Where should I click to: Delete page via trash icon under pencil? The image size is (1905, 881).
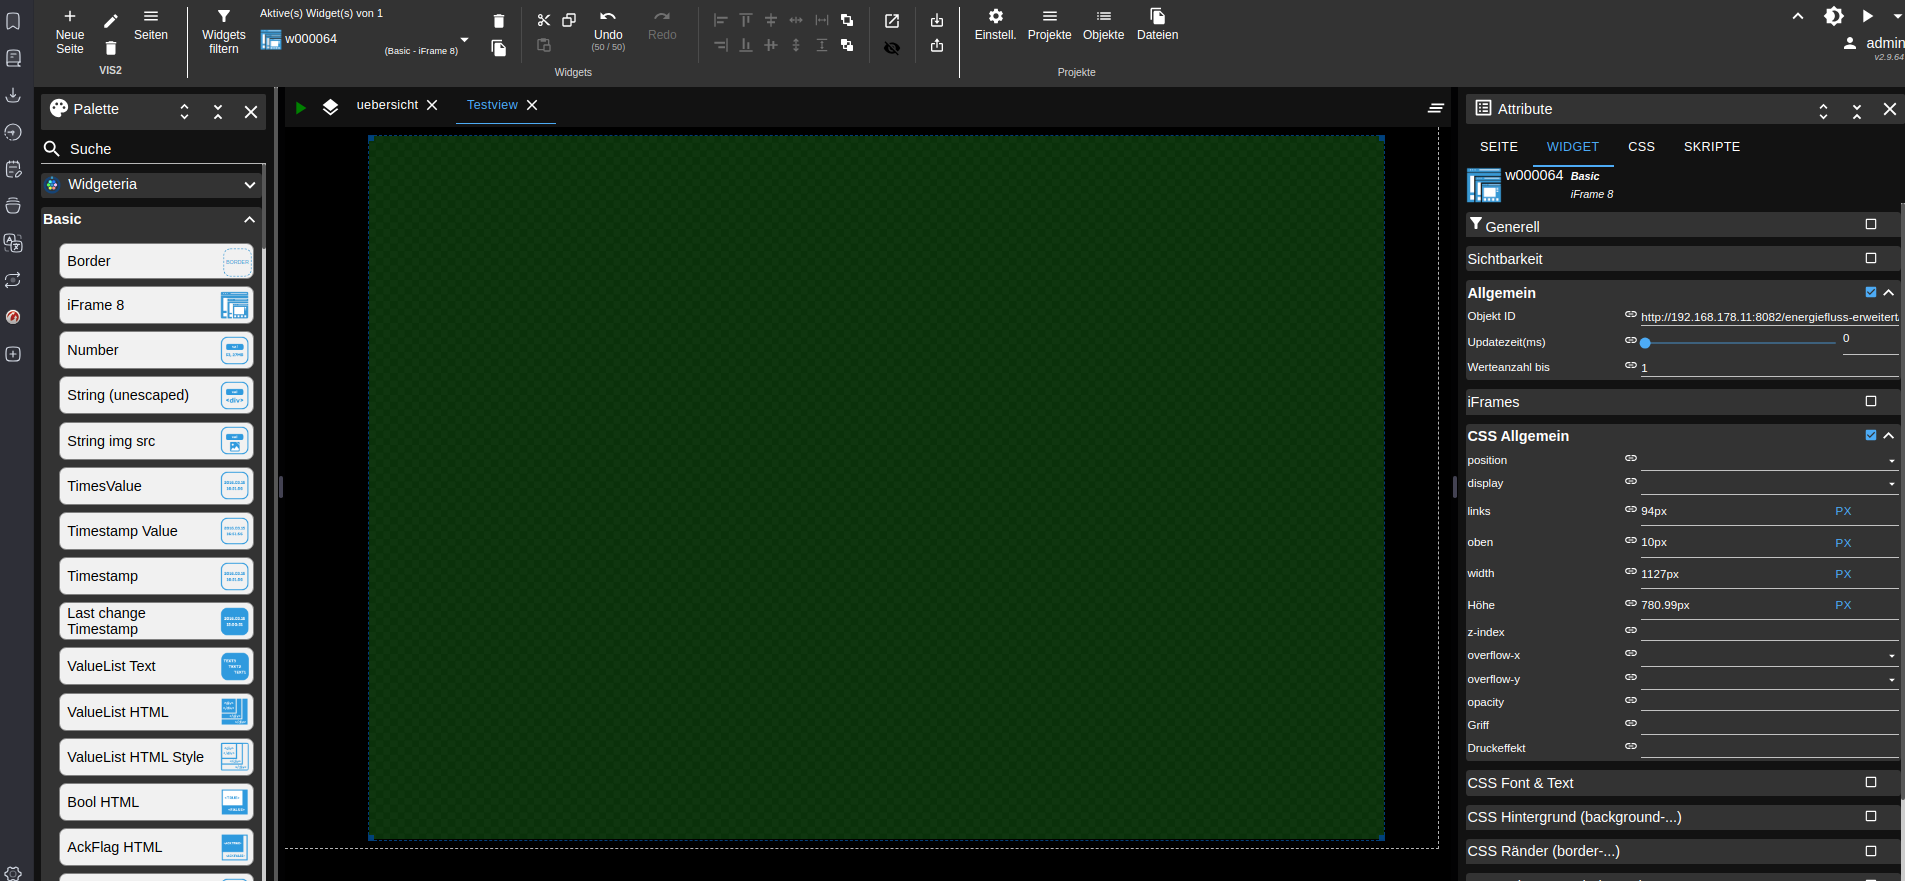111,48
